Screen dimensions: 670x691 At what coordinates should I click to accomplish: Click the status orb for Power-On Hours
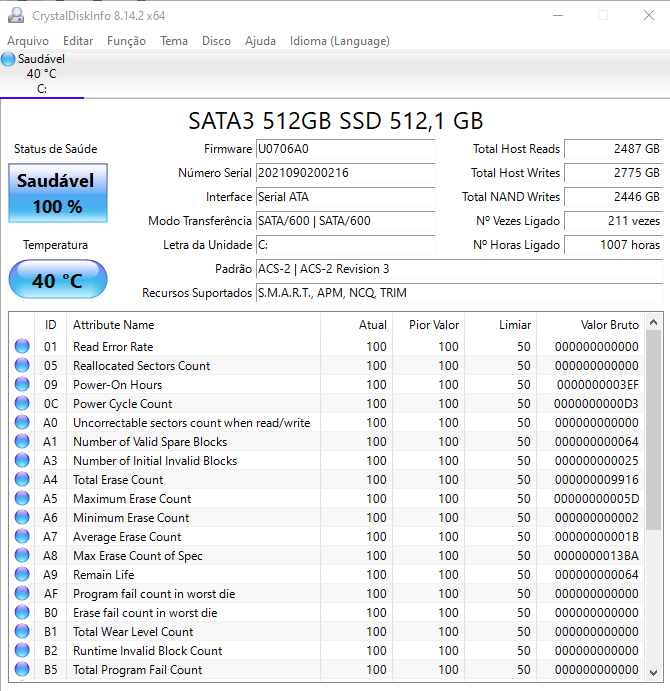pos(22,384)
